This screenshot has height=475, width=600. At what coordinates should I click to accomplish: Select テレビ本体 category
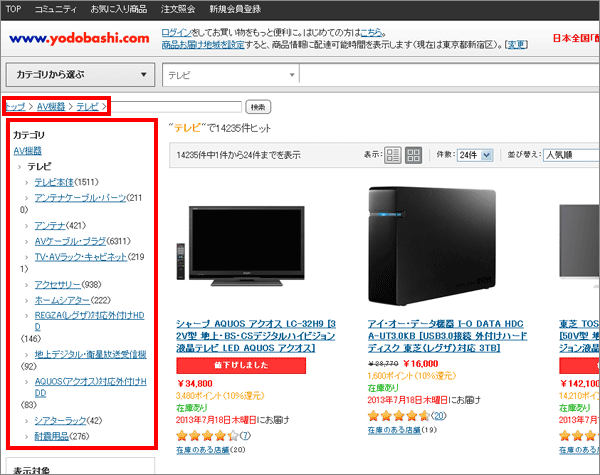click(x=54, y=182)
